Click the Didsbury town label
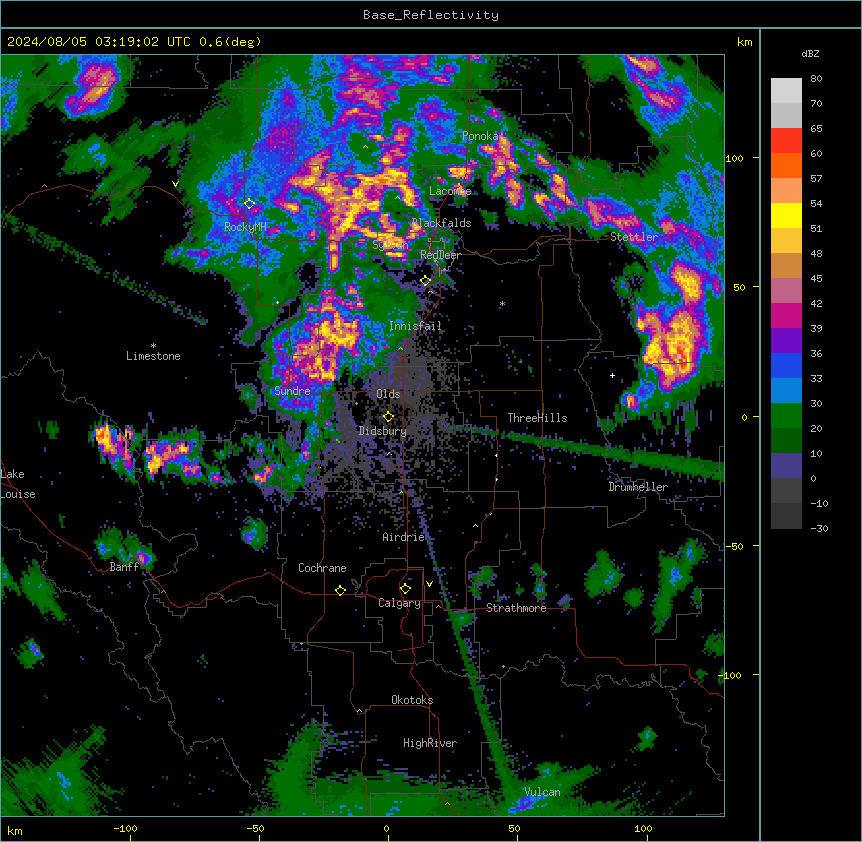 coord(383,431)
